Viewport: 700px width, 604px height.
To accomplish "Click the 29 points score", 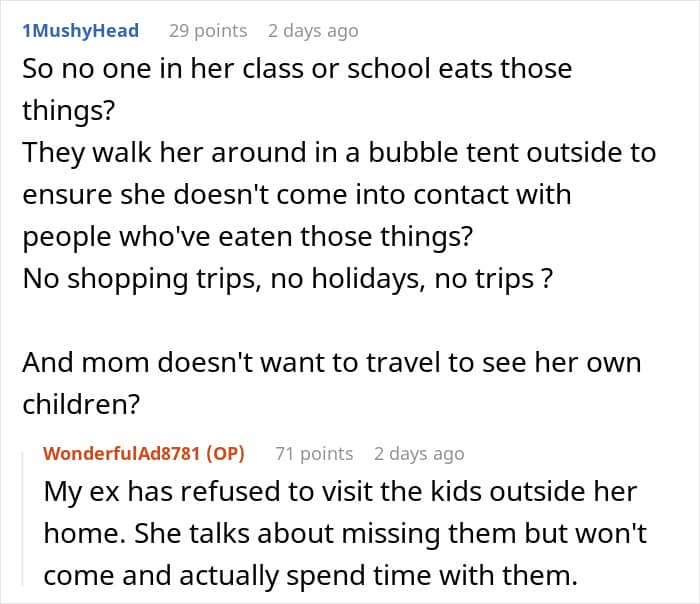I will point(208,31).
